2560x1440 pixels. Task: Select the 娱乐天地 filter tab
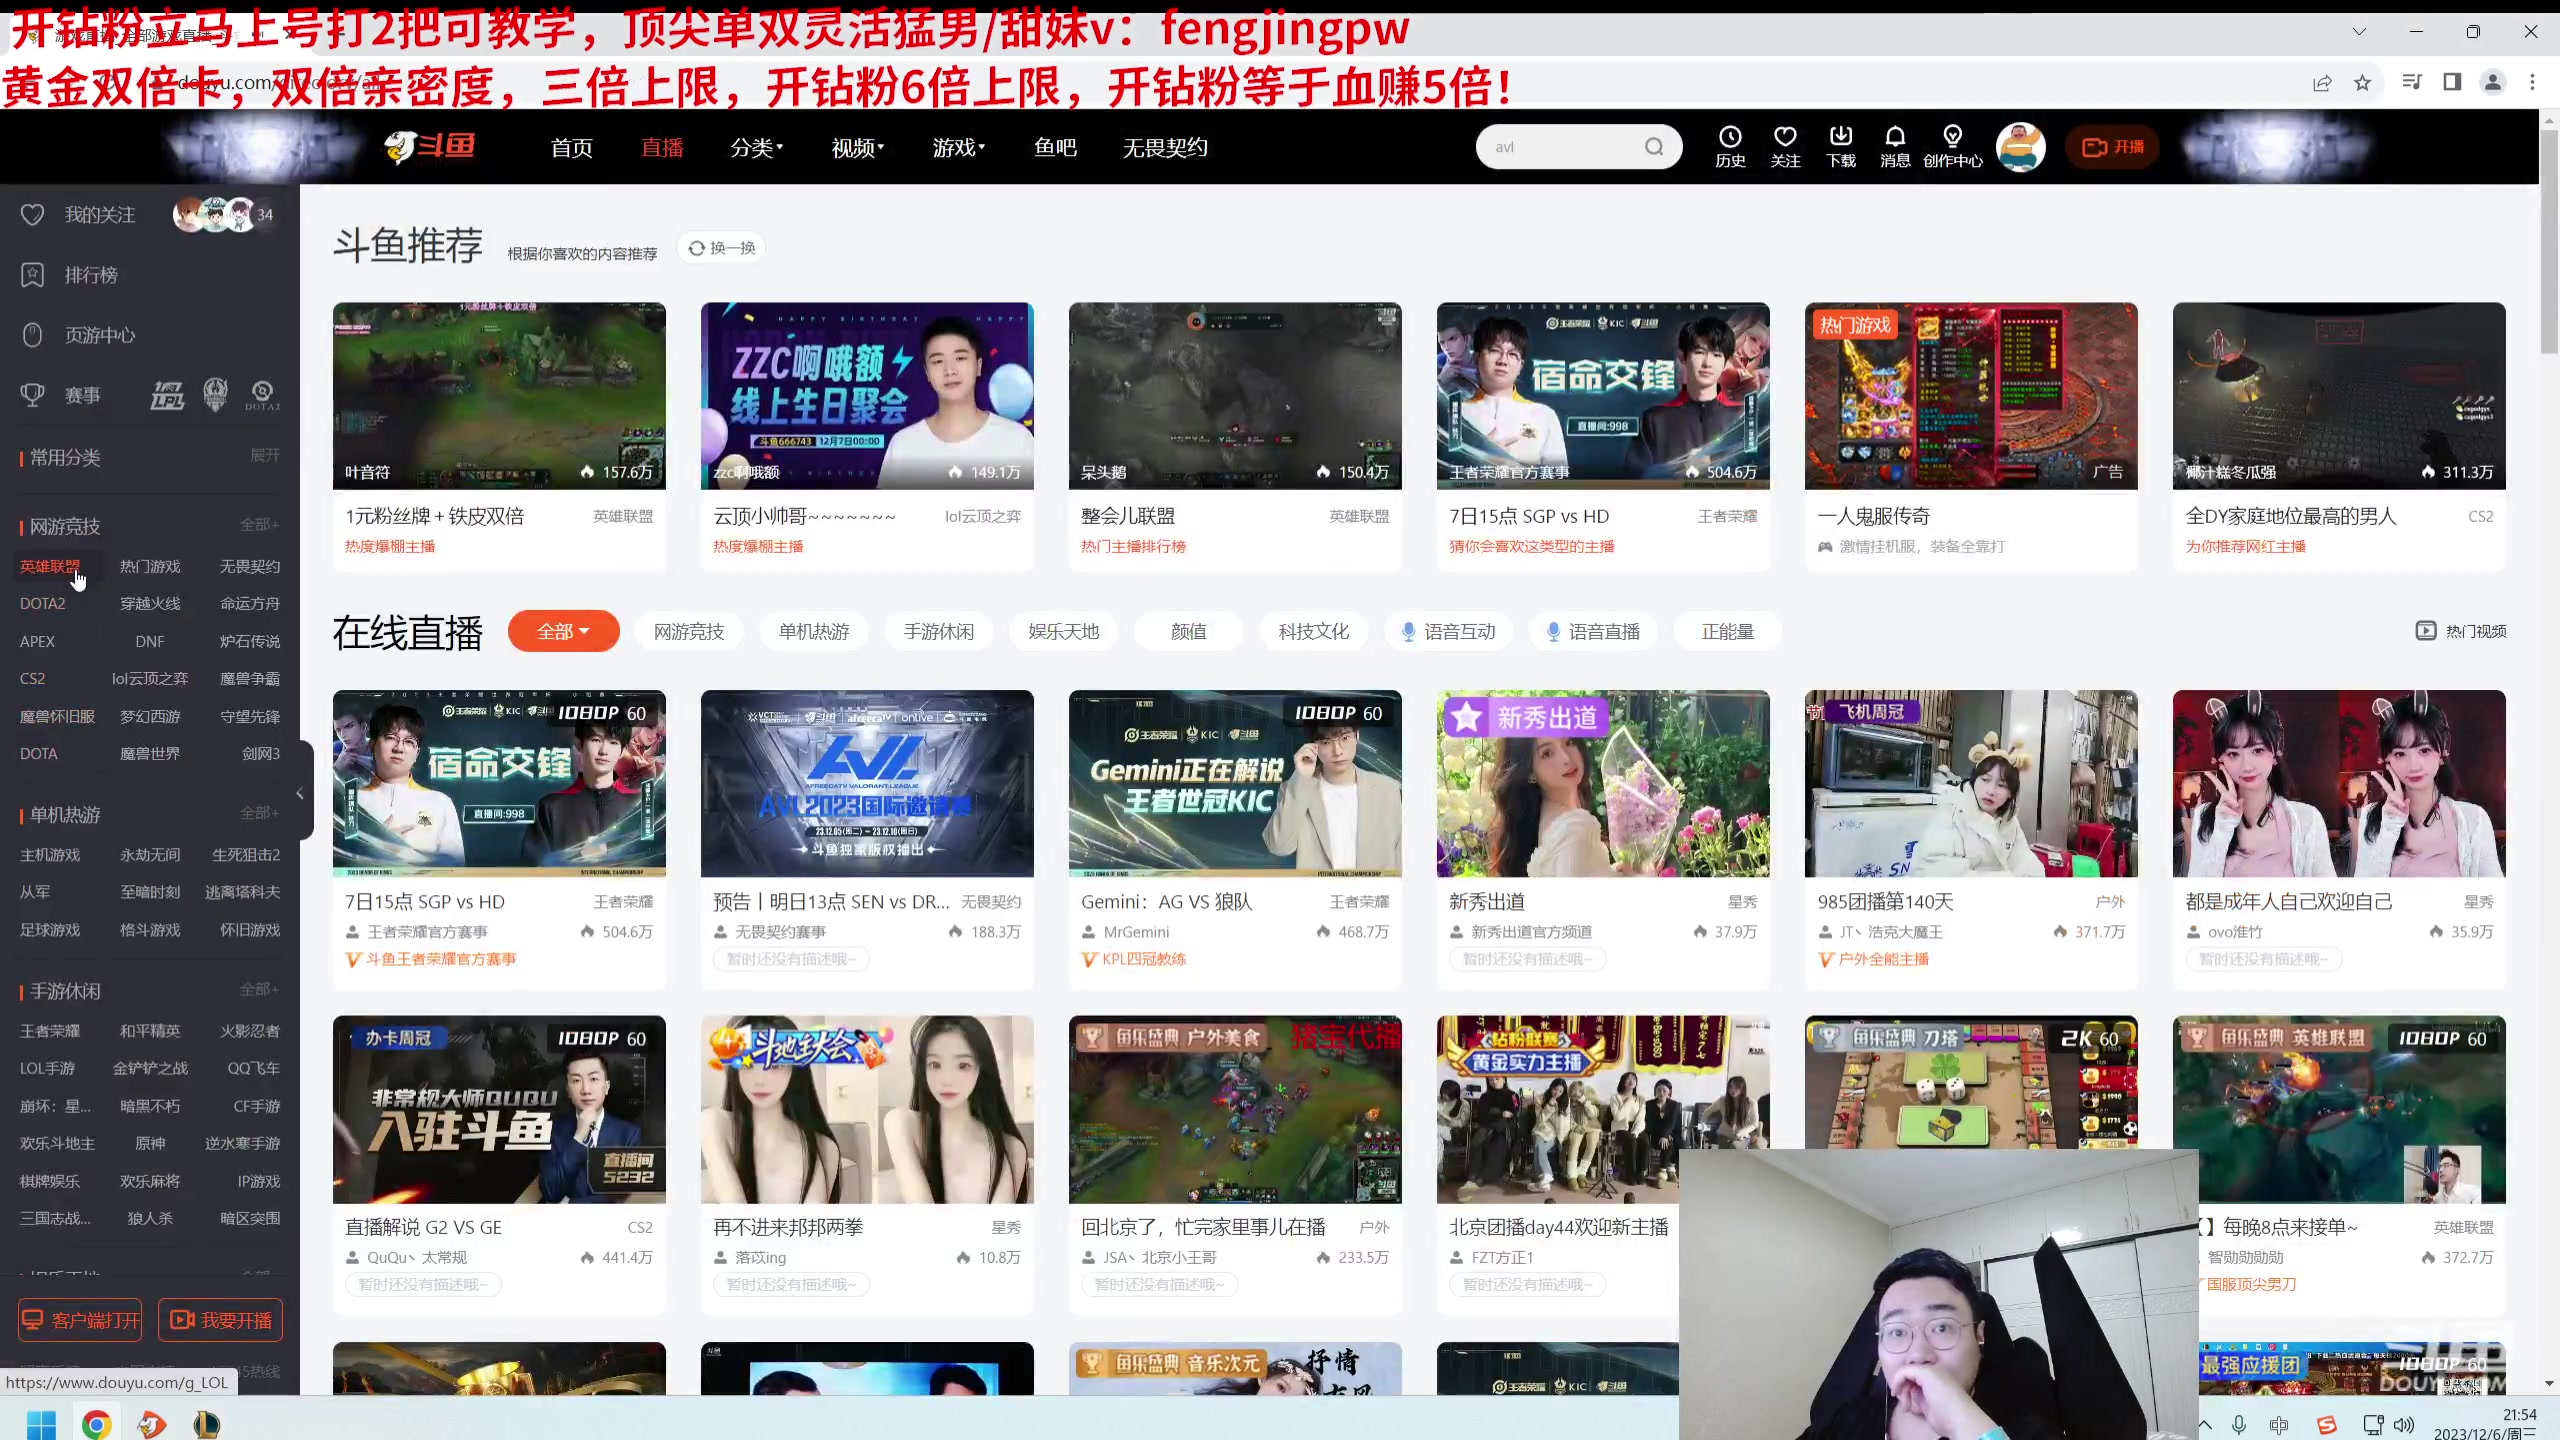[1064, 631]
